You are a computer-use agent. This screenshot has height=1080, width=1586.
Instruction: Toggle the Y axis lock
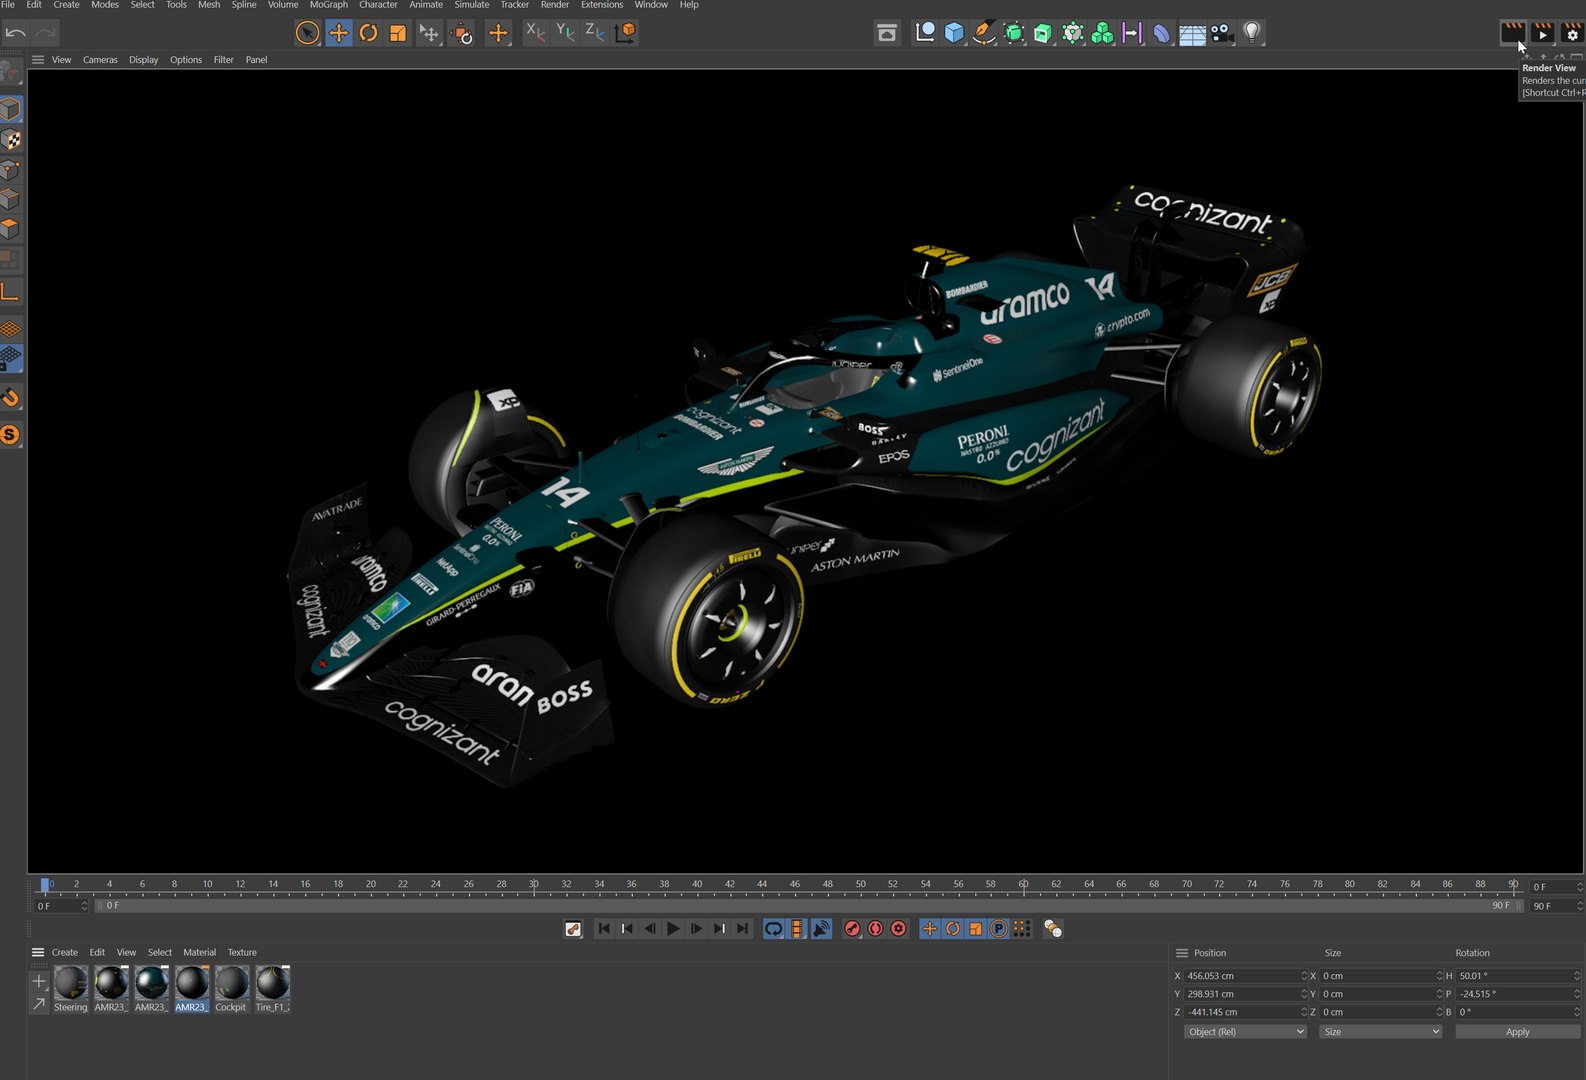565,33
